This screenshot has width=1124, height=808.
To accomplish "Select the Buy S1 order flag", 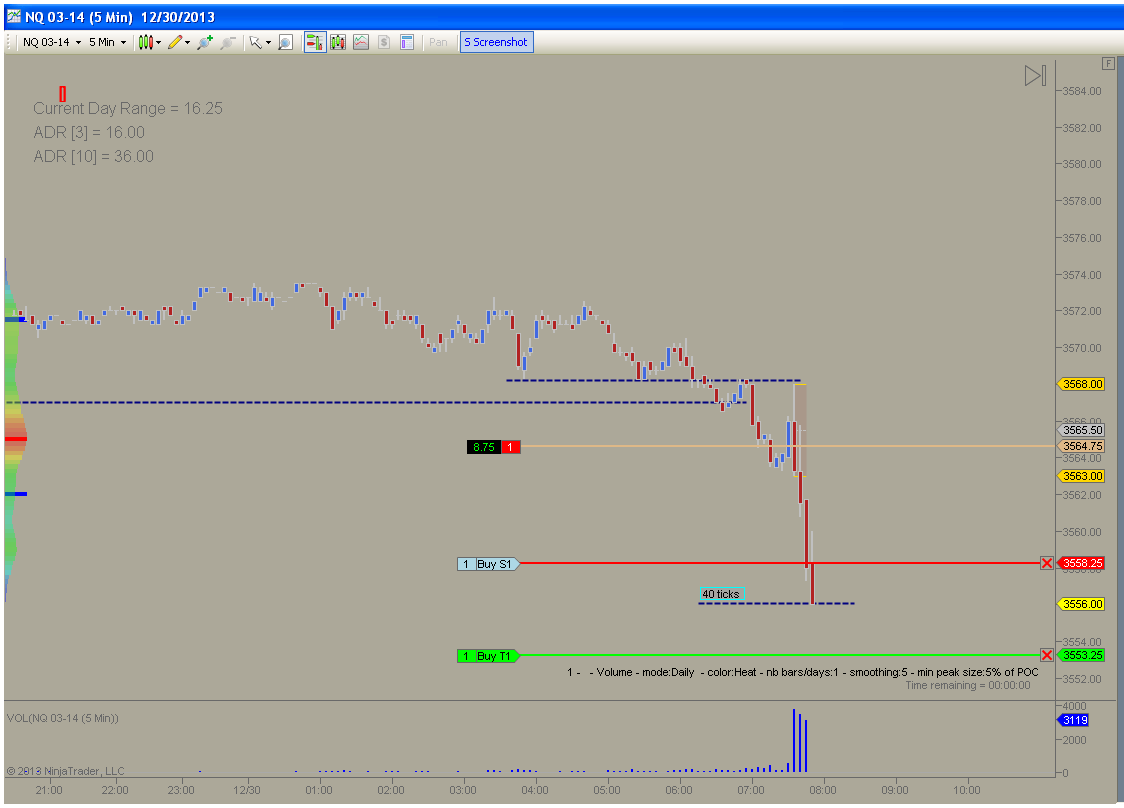I will tap(488, 564).
